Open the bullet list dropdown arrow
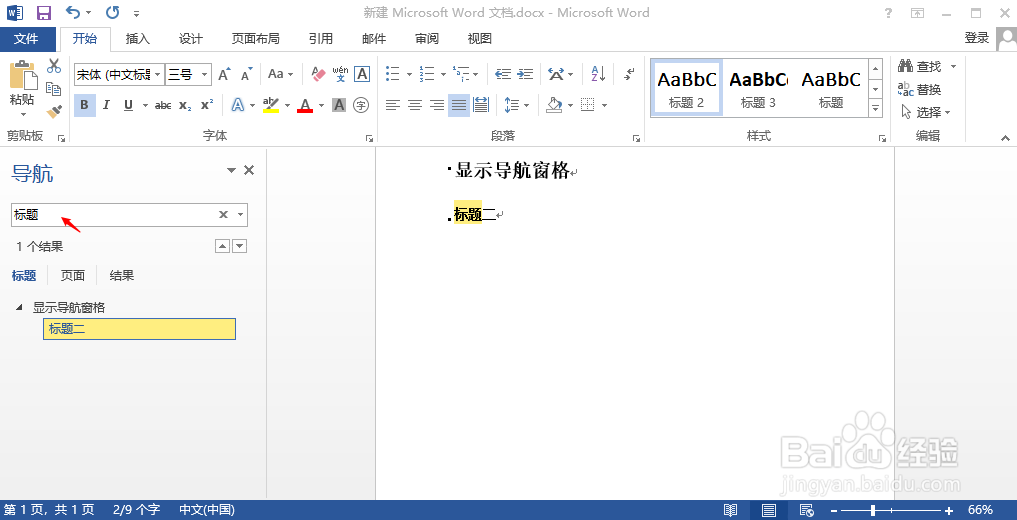This screenshot has height=520, width=1017. click(409, 75)
